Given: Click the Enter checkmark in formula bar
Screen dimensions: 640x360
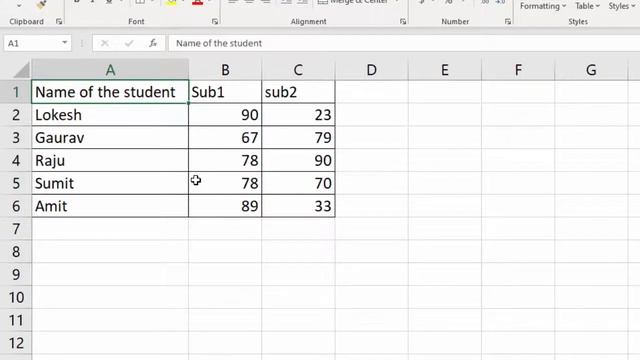Looking at the screenshot, I should click(129, 43).
